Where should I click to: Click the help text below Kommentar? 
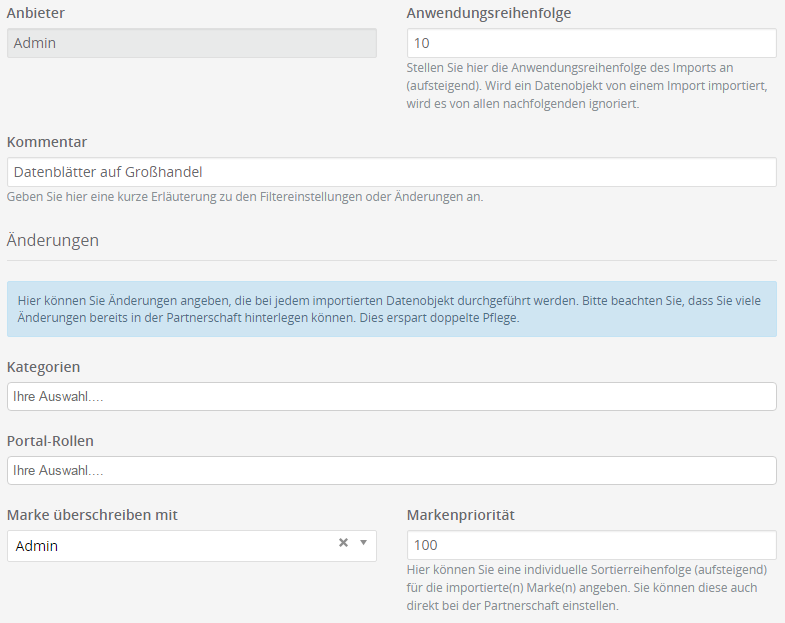coord(245,197)
